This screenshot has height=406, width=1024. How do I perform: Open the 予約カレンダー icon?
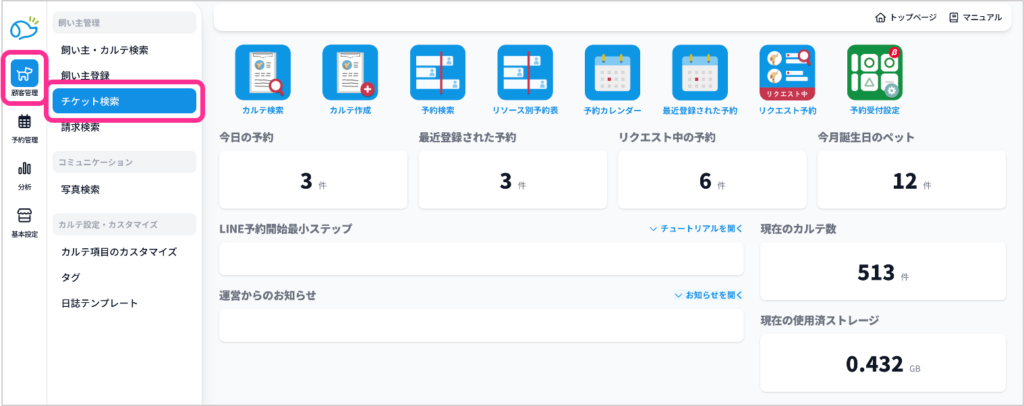click(x=612, y=73)
